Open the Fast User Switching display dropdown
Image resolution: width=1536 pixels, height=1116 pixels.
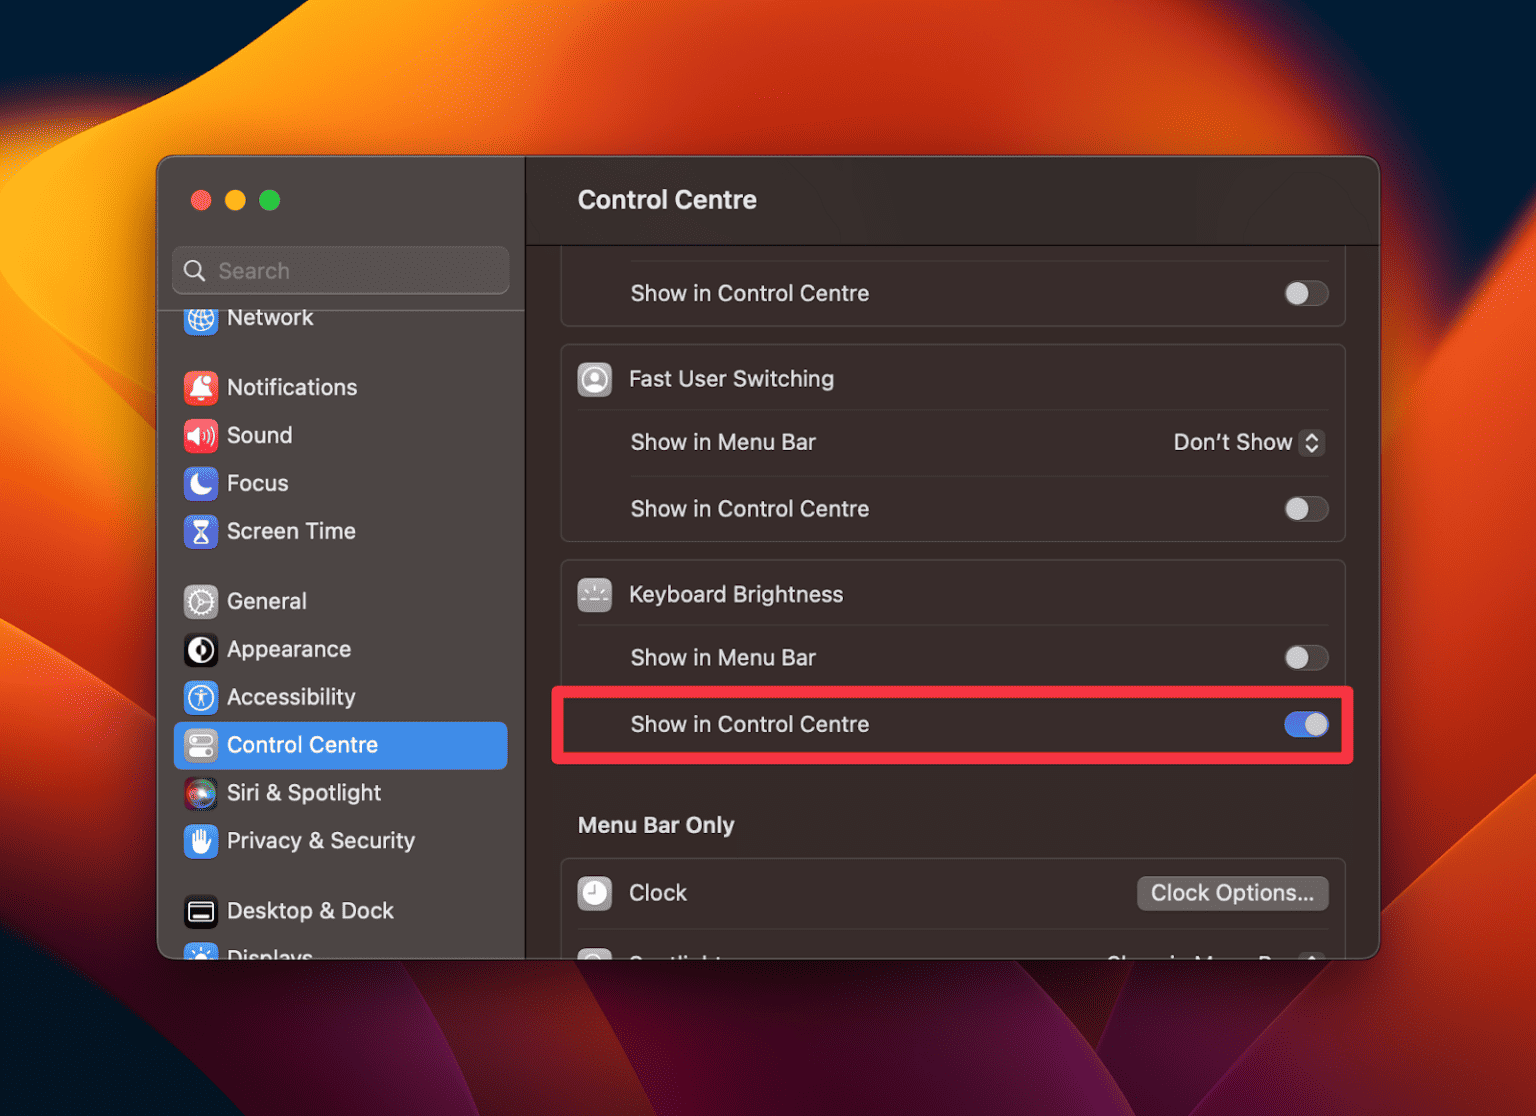1247,442
